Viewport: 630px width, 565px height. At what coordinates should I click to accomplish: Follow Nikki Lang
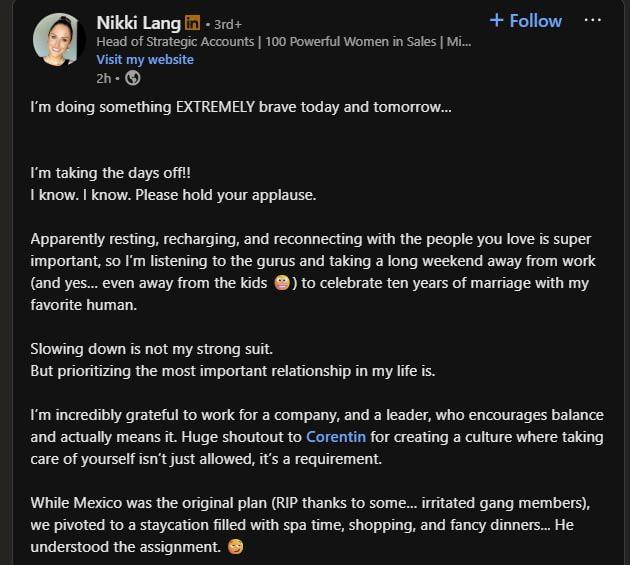pyautogui.click(x=525, y=21)
